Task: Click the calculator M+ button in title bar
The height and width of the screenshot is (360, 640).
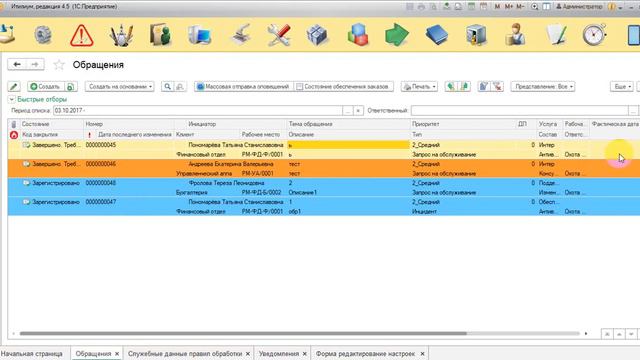Action: click(x=509, y=7)
